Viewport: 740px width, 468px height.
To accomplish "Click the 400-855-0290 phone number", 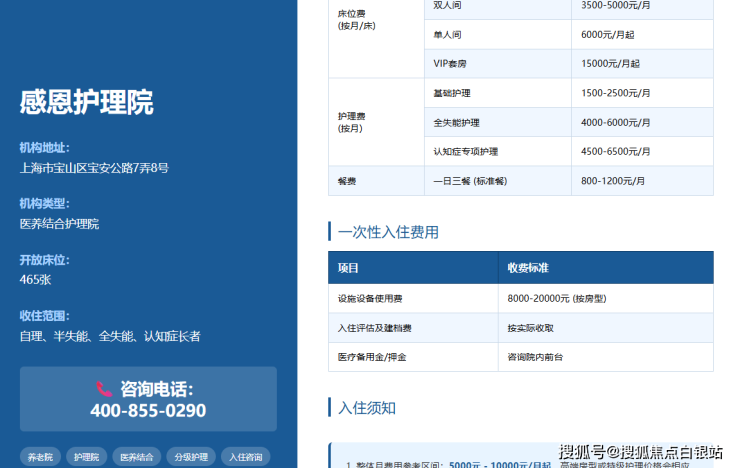I will (x=148, y=410).
